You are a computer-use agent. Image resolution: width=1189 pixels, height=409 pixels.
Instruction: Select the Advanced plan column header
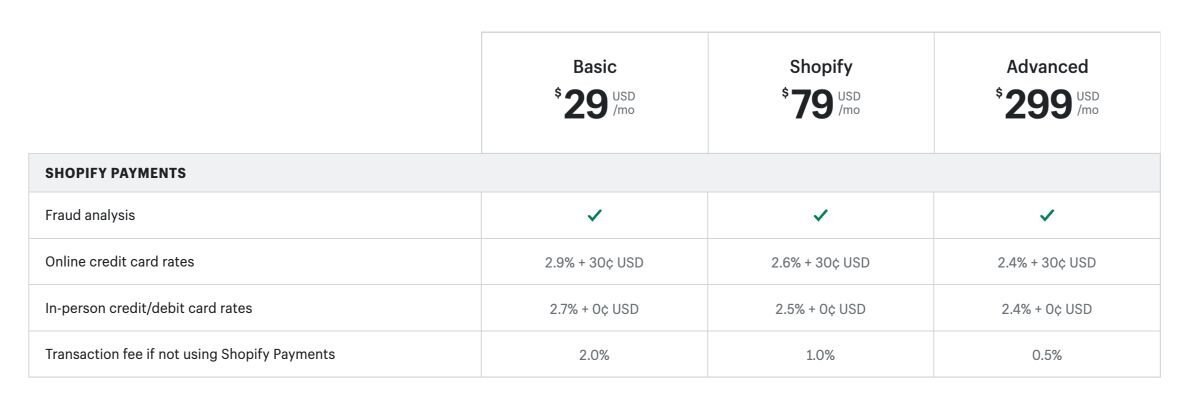point(1047,67)
